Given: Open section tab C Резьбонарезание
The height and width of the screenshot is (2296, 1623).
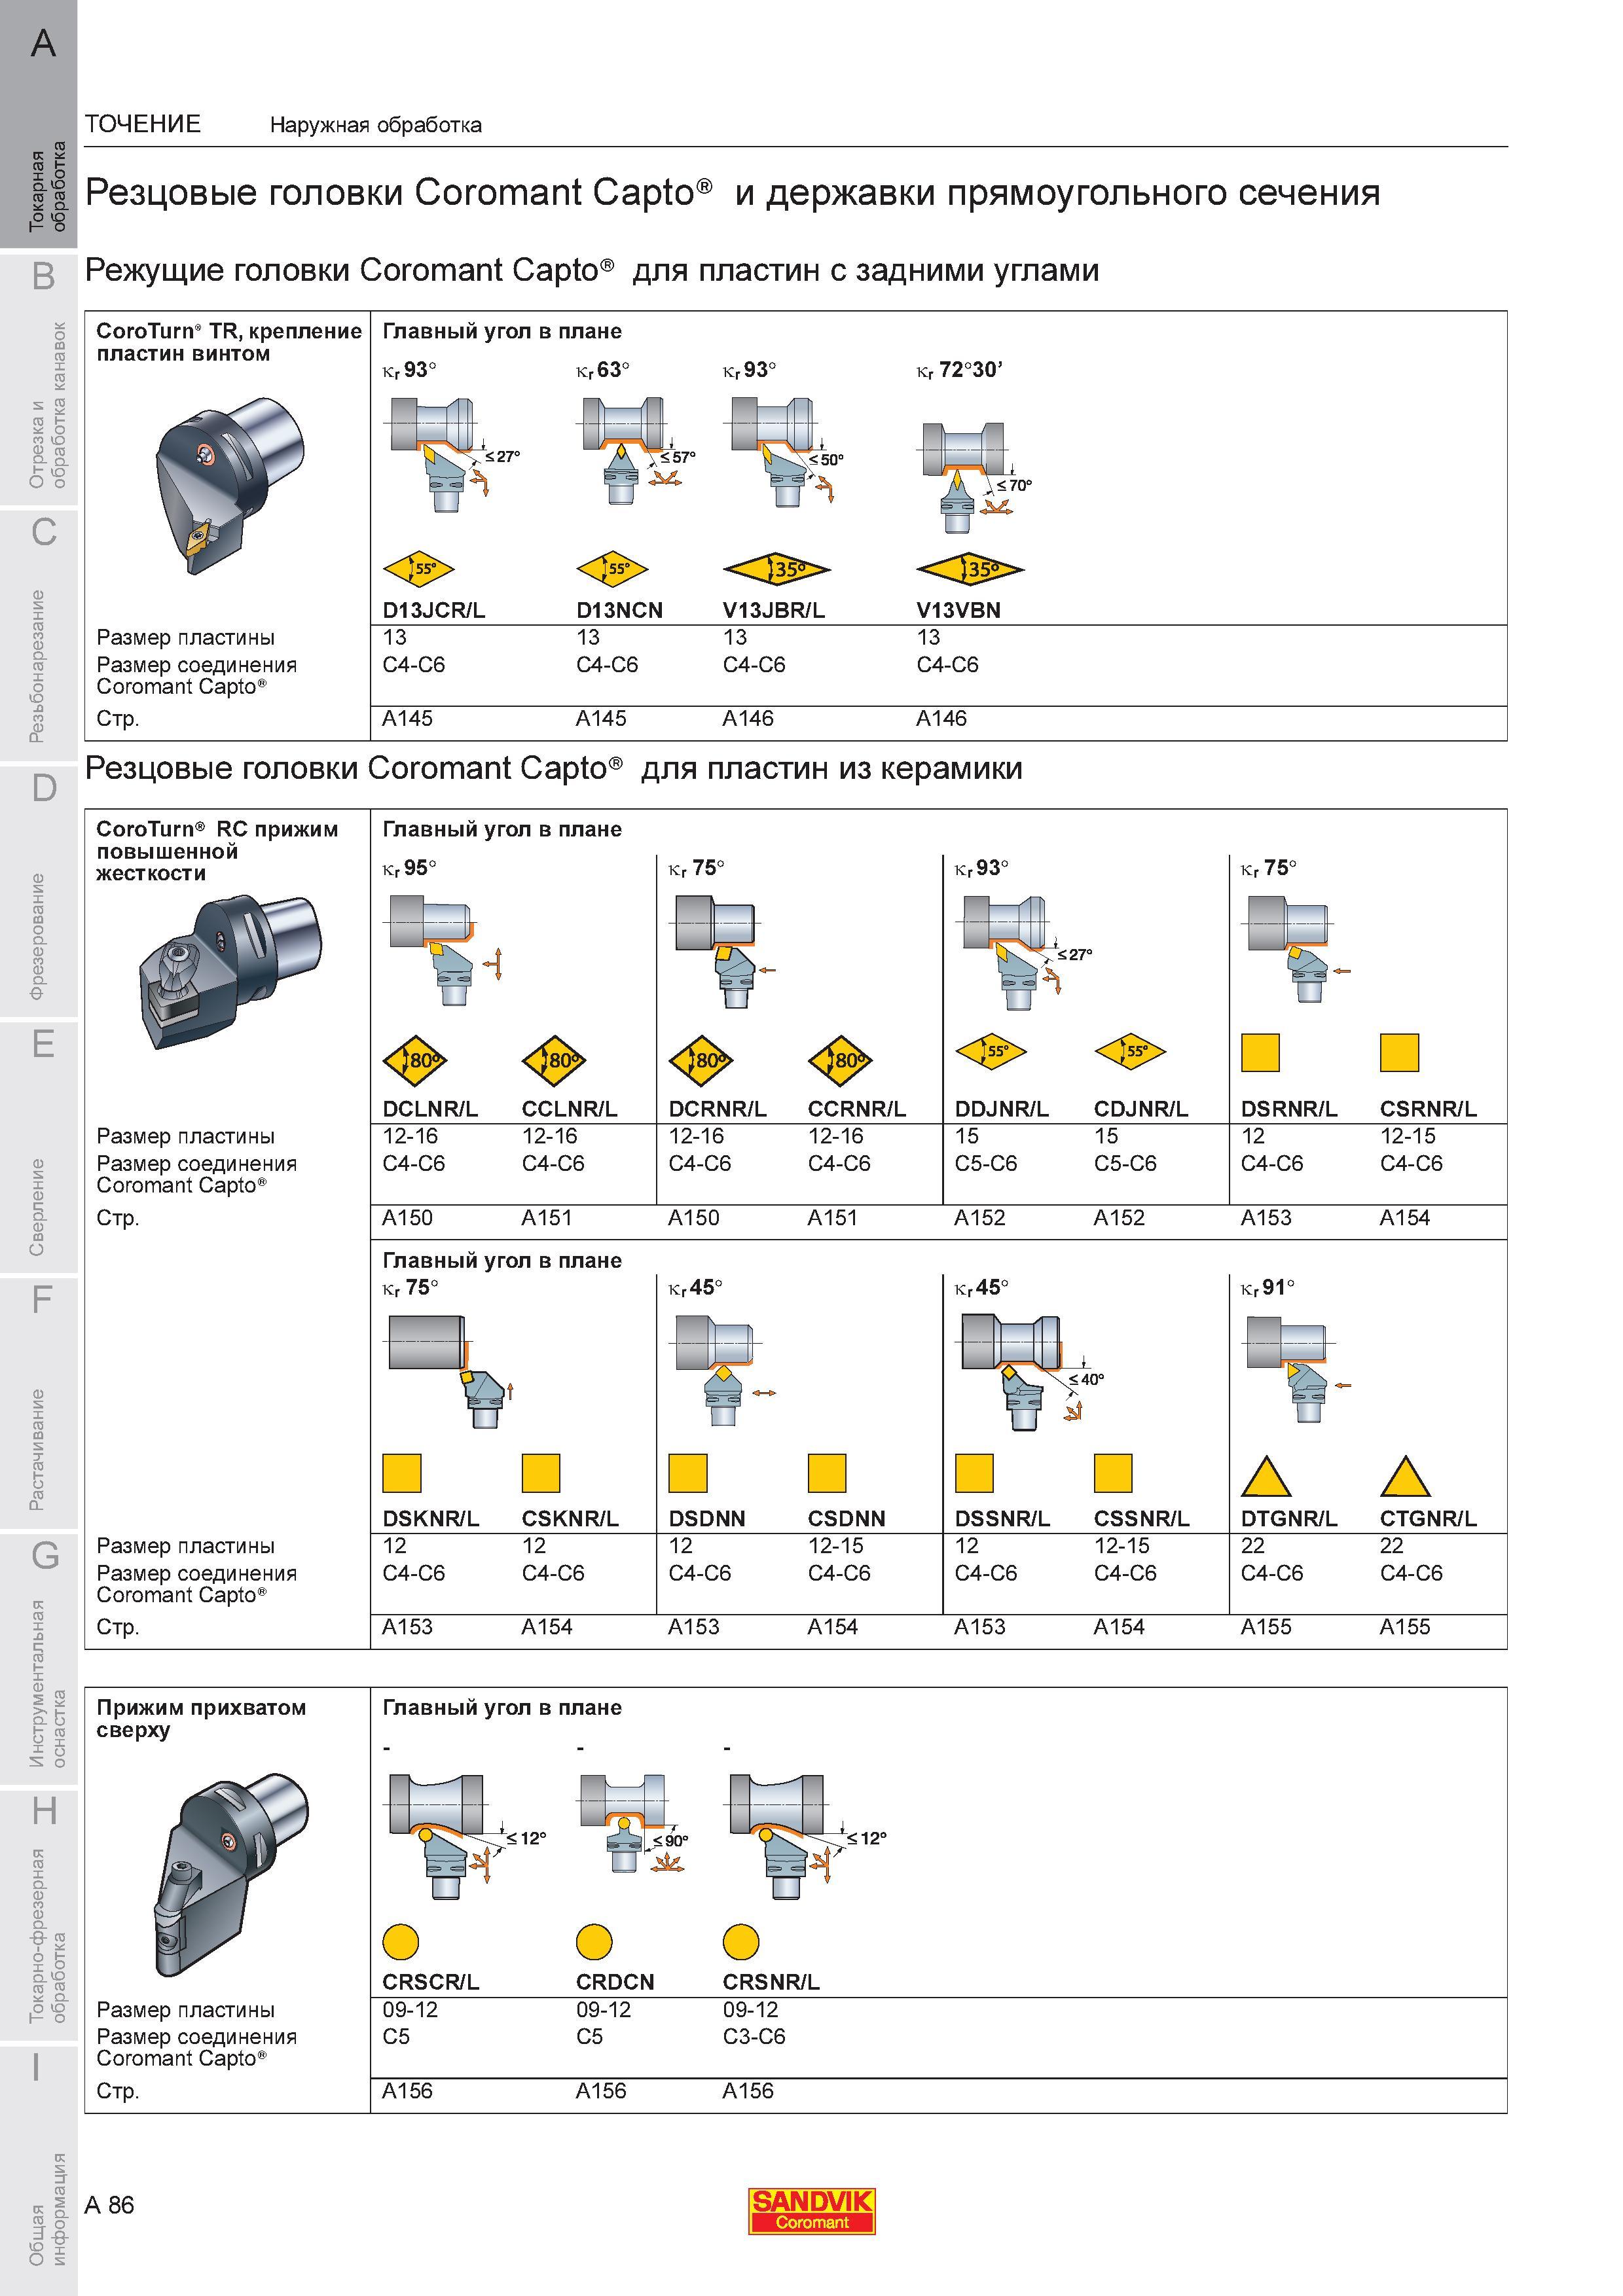Looking at the screenshot, I should pyautogui.click(x=38, y=636).
